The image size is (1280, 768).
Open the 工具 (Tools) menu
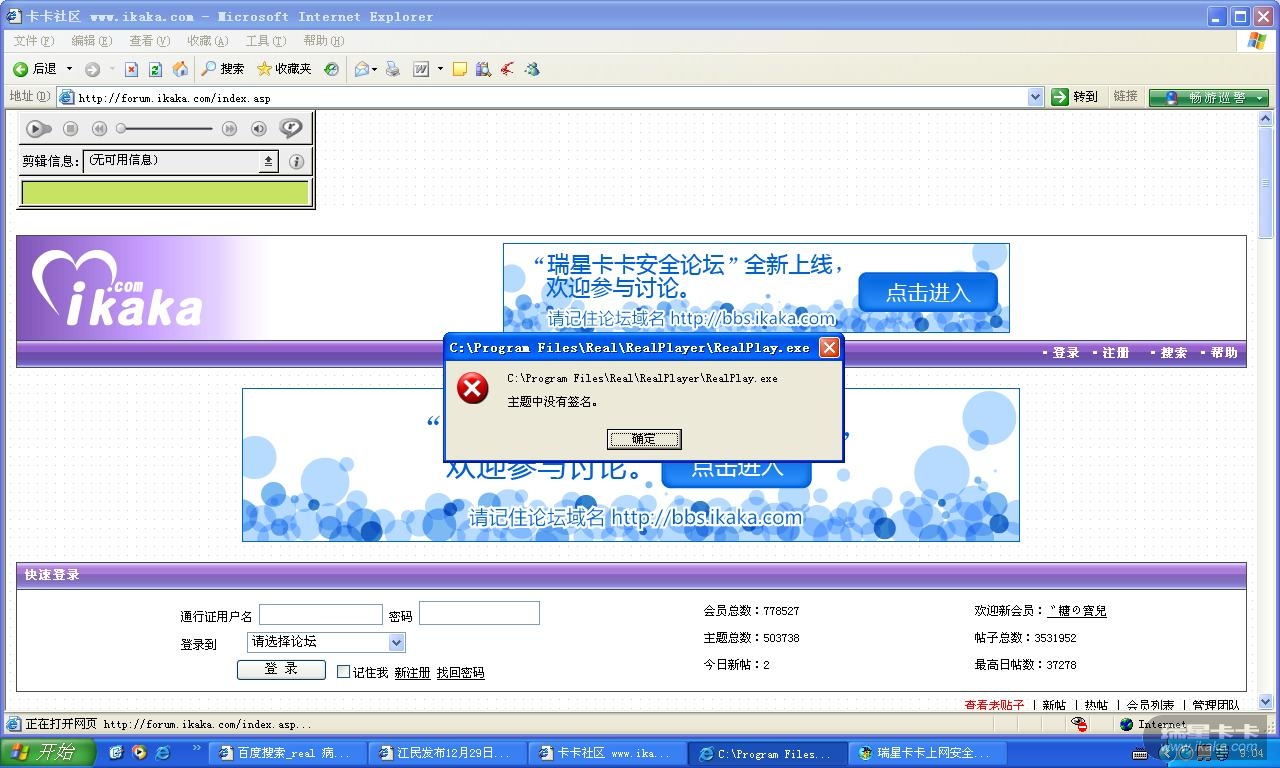(x=266, y=41)
